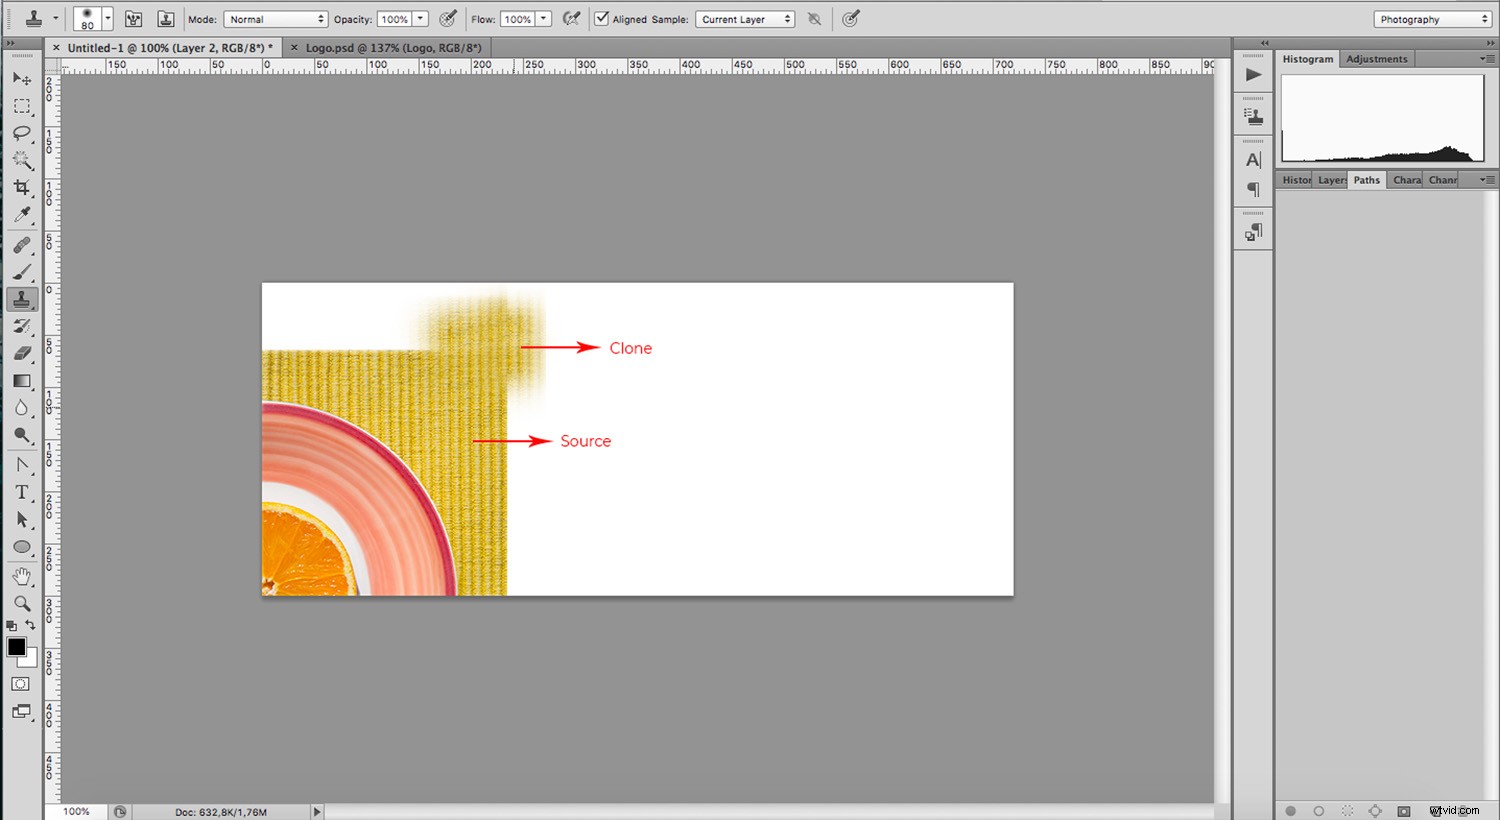
Task: Enable Aligned cloning option
Action: coord(601,18)
